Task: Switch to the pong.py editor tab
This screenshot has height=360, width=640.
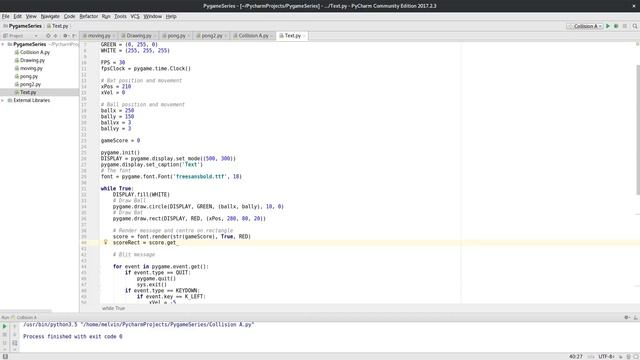Action: point(176,36)
